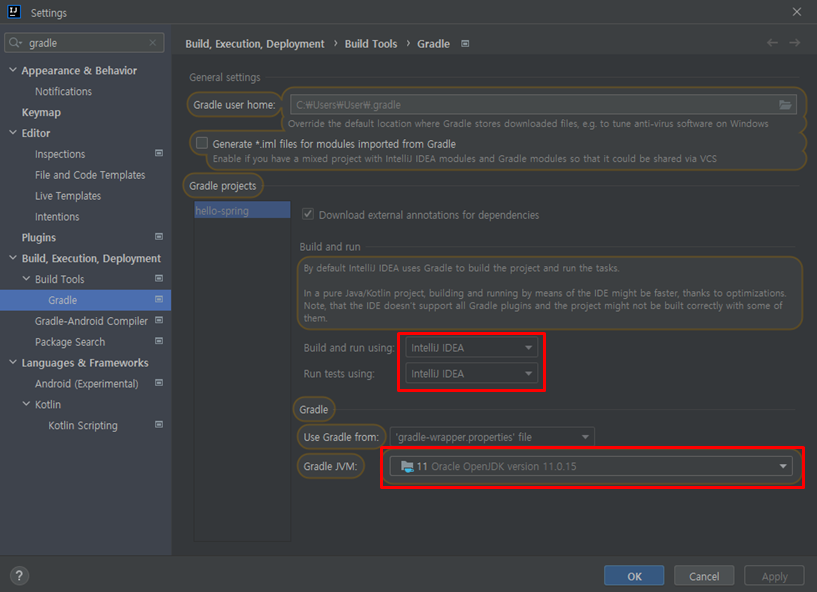Open help with the question mark button
Screen dimensions: 817x592
pos(19,575)
